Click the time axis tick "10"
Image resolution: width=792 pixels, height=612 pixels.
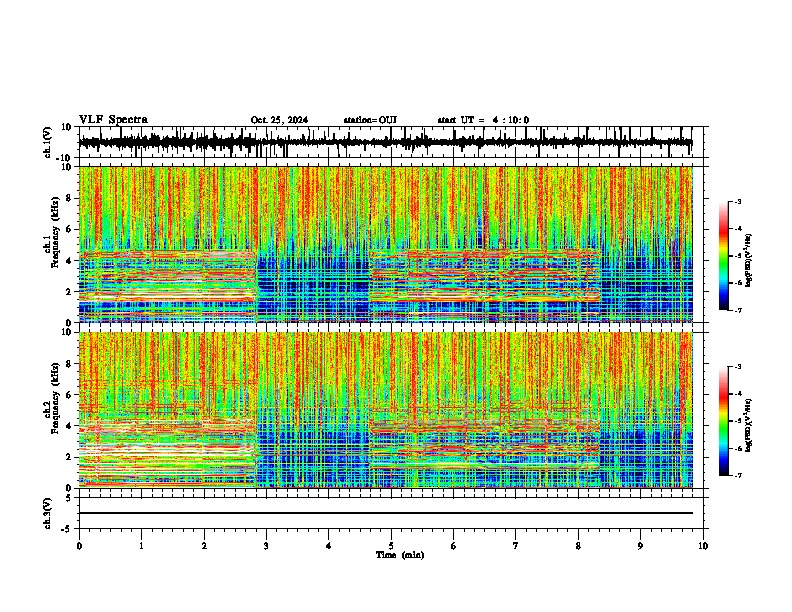point(703,546)
